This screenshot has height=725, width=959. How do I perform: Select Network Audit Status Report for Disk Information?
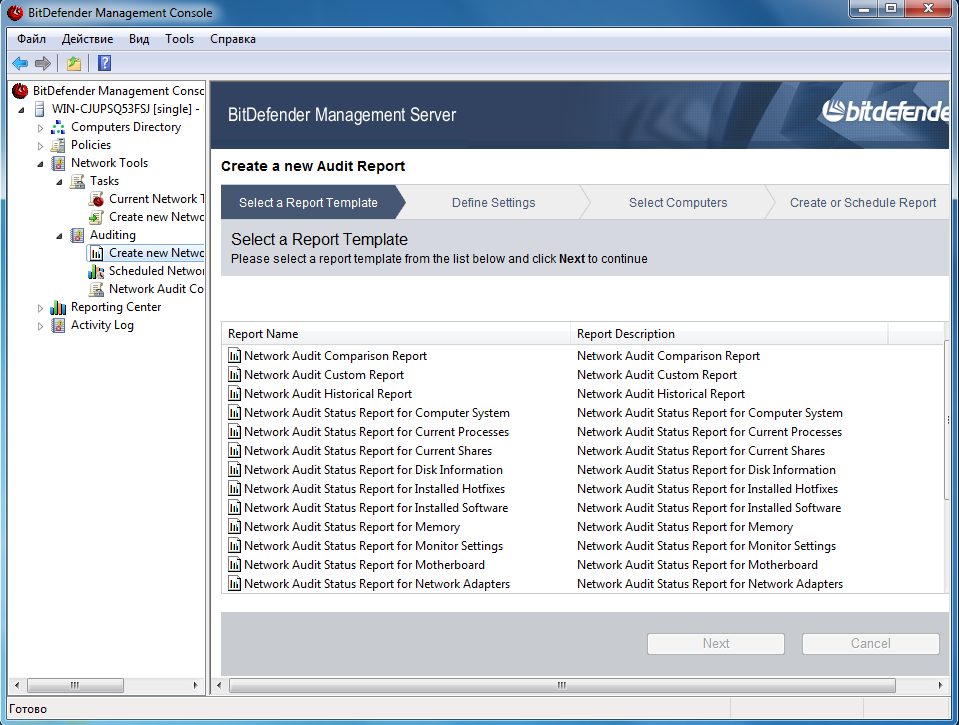click(373, 470)
